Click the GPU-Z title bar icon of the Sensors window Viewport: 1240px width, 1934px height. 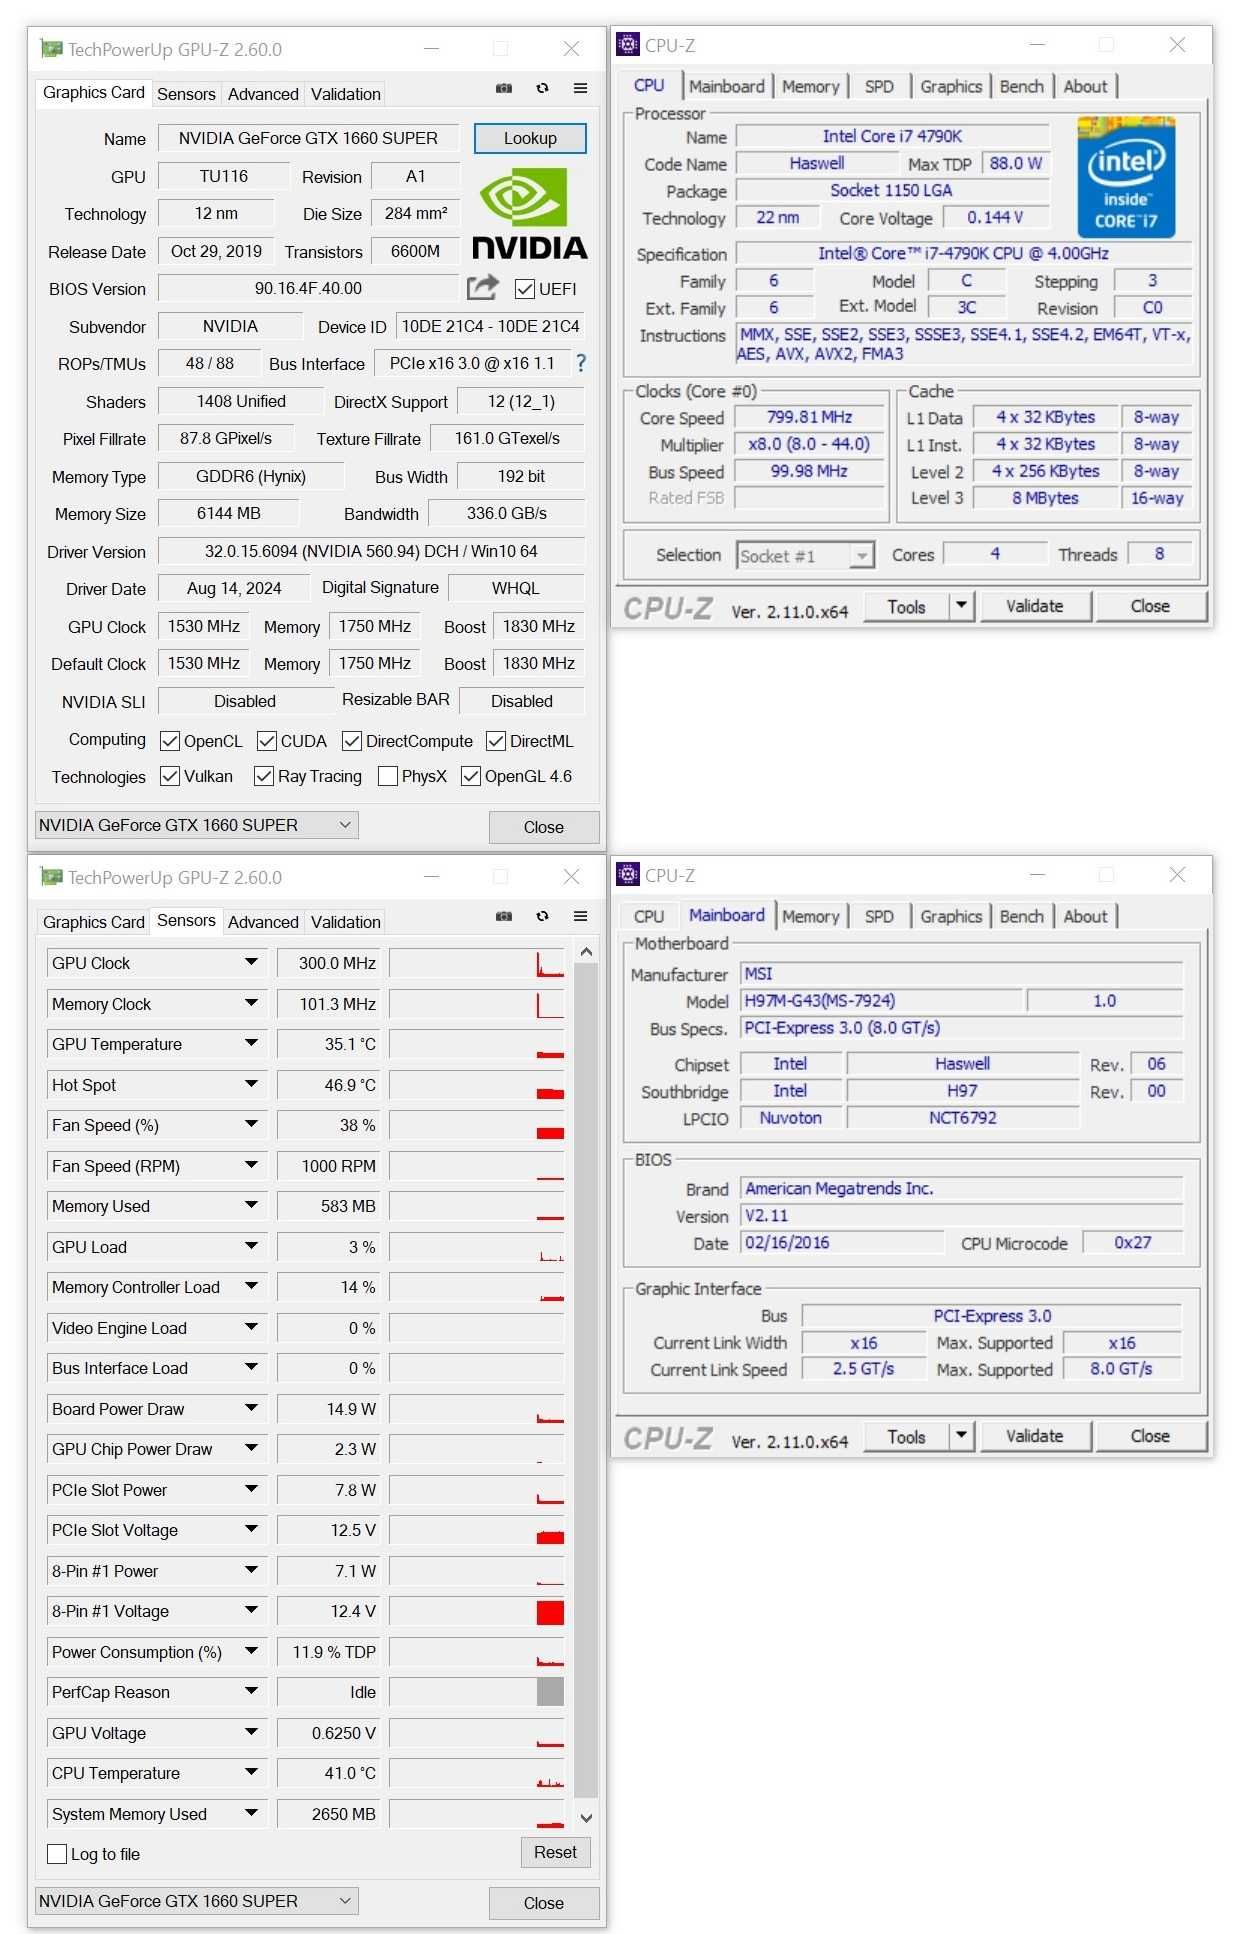(x=51, y=876)
